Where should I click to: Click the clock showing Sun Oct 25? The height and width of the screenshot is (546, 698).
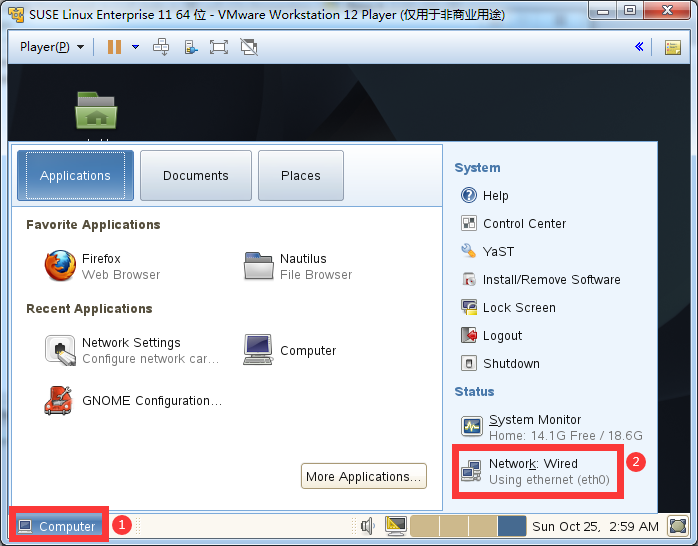tap(595, 526)
